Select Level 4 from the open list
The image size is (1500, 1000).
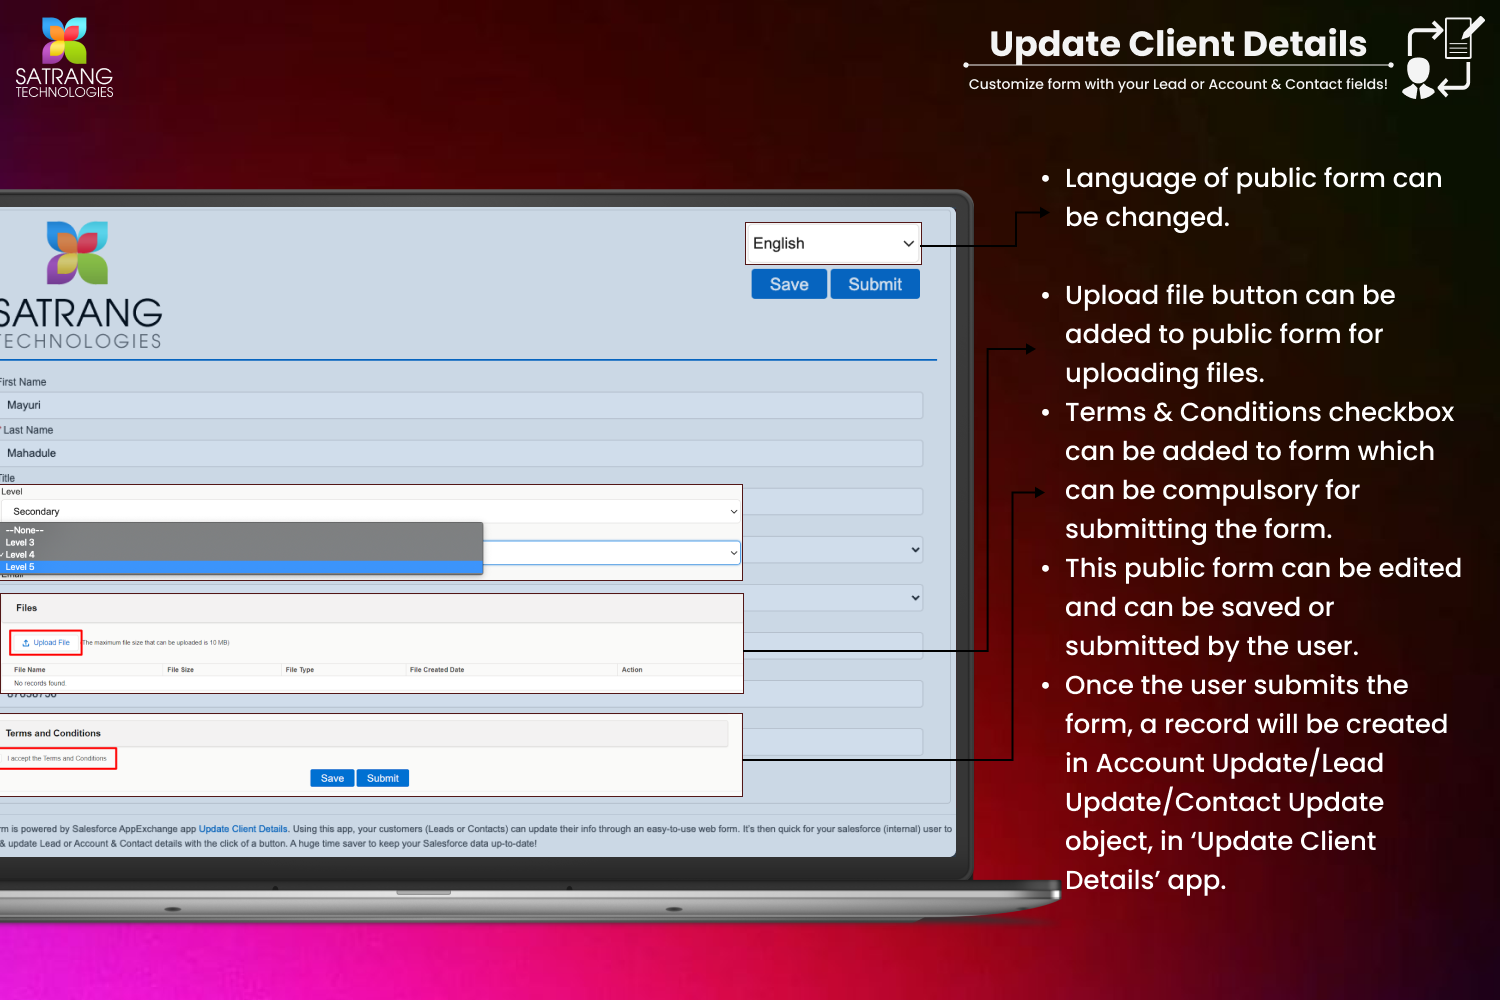coord(241,554)
